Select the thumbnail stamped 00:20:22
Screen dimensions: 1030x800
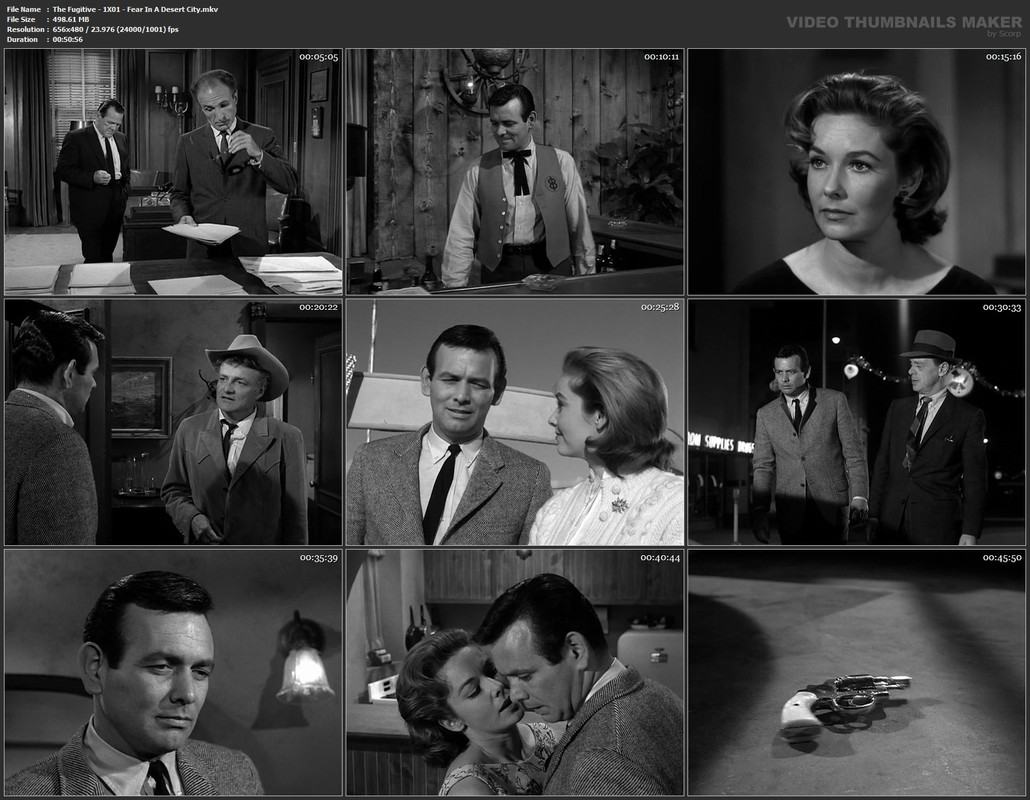point(173,422)
